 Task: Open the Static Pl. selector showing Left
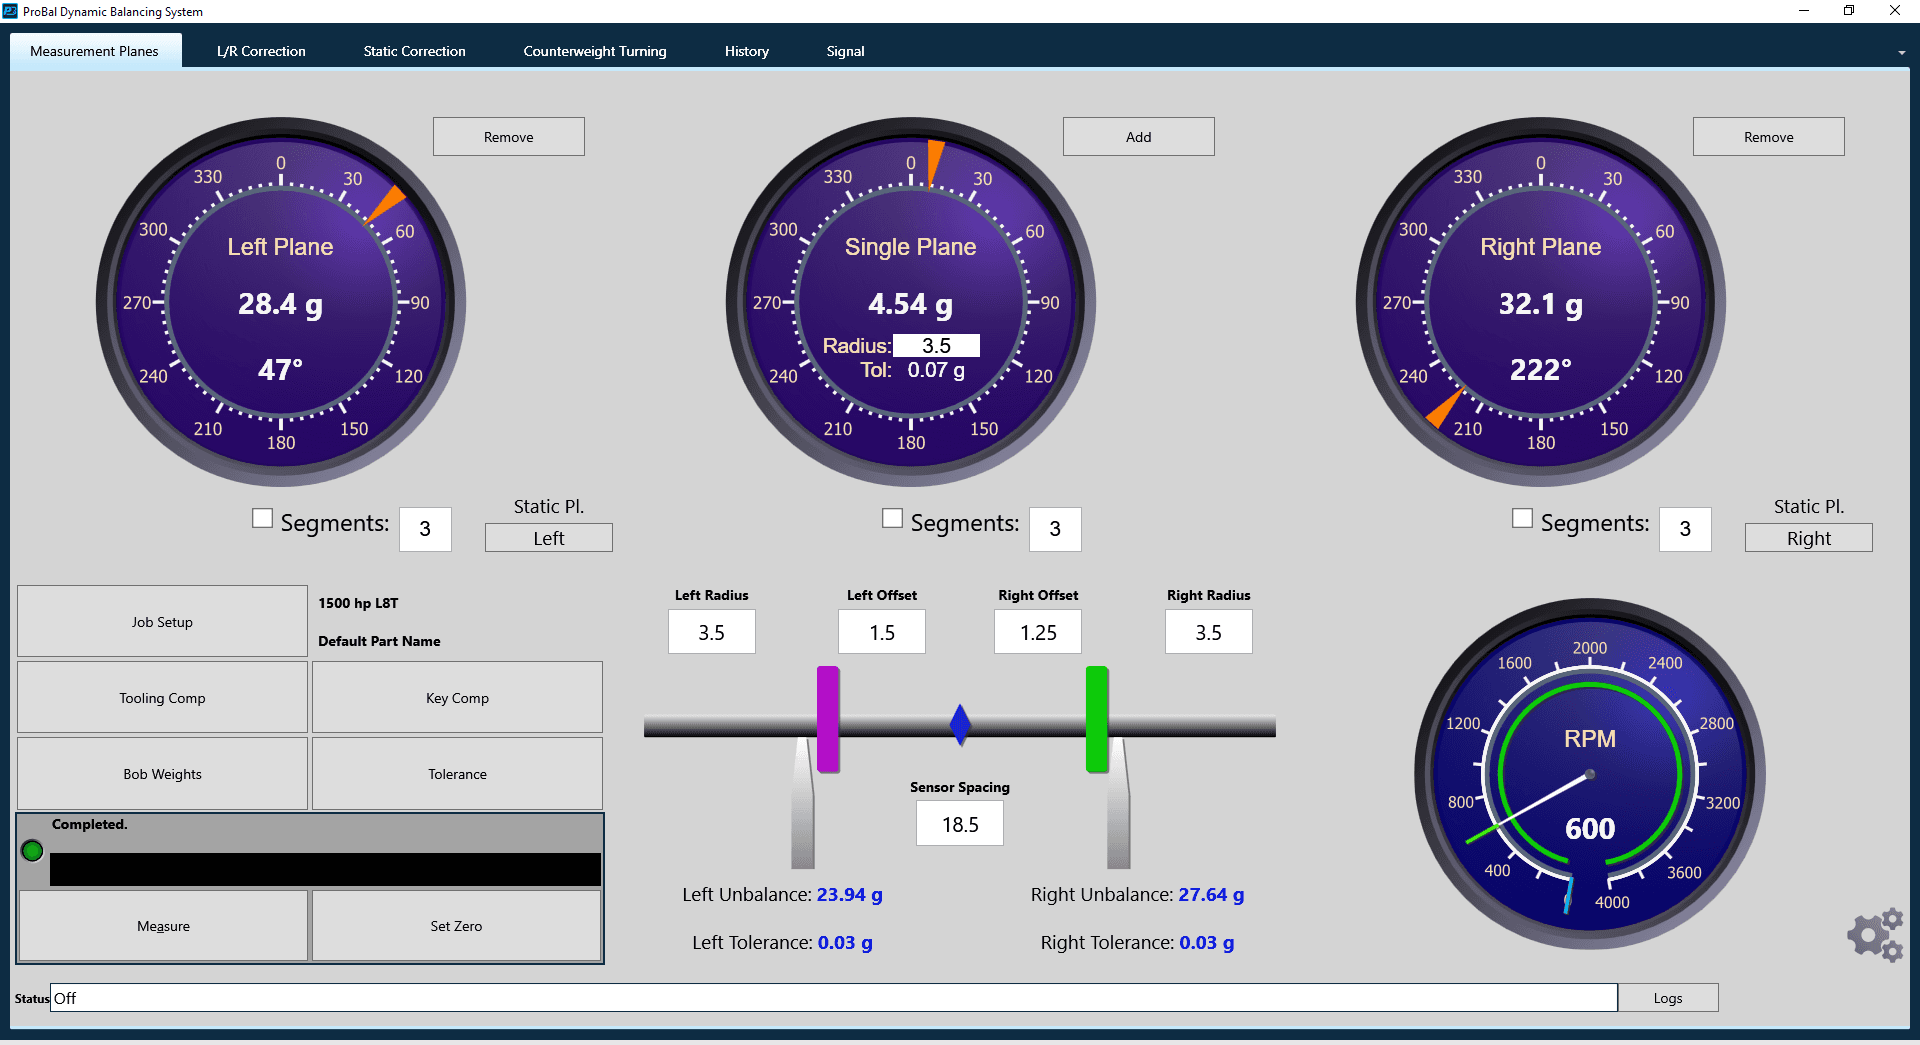(x=548, y=537)
